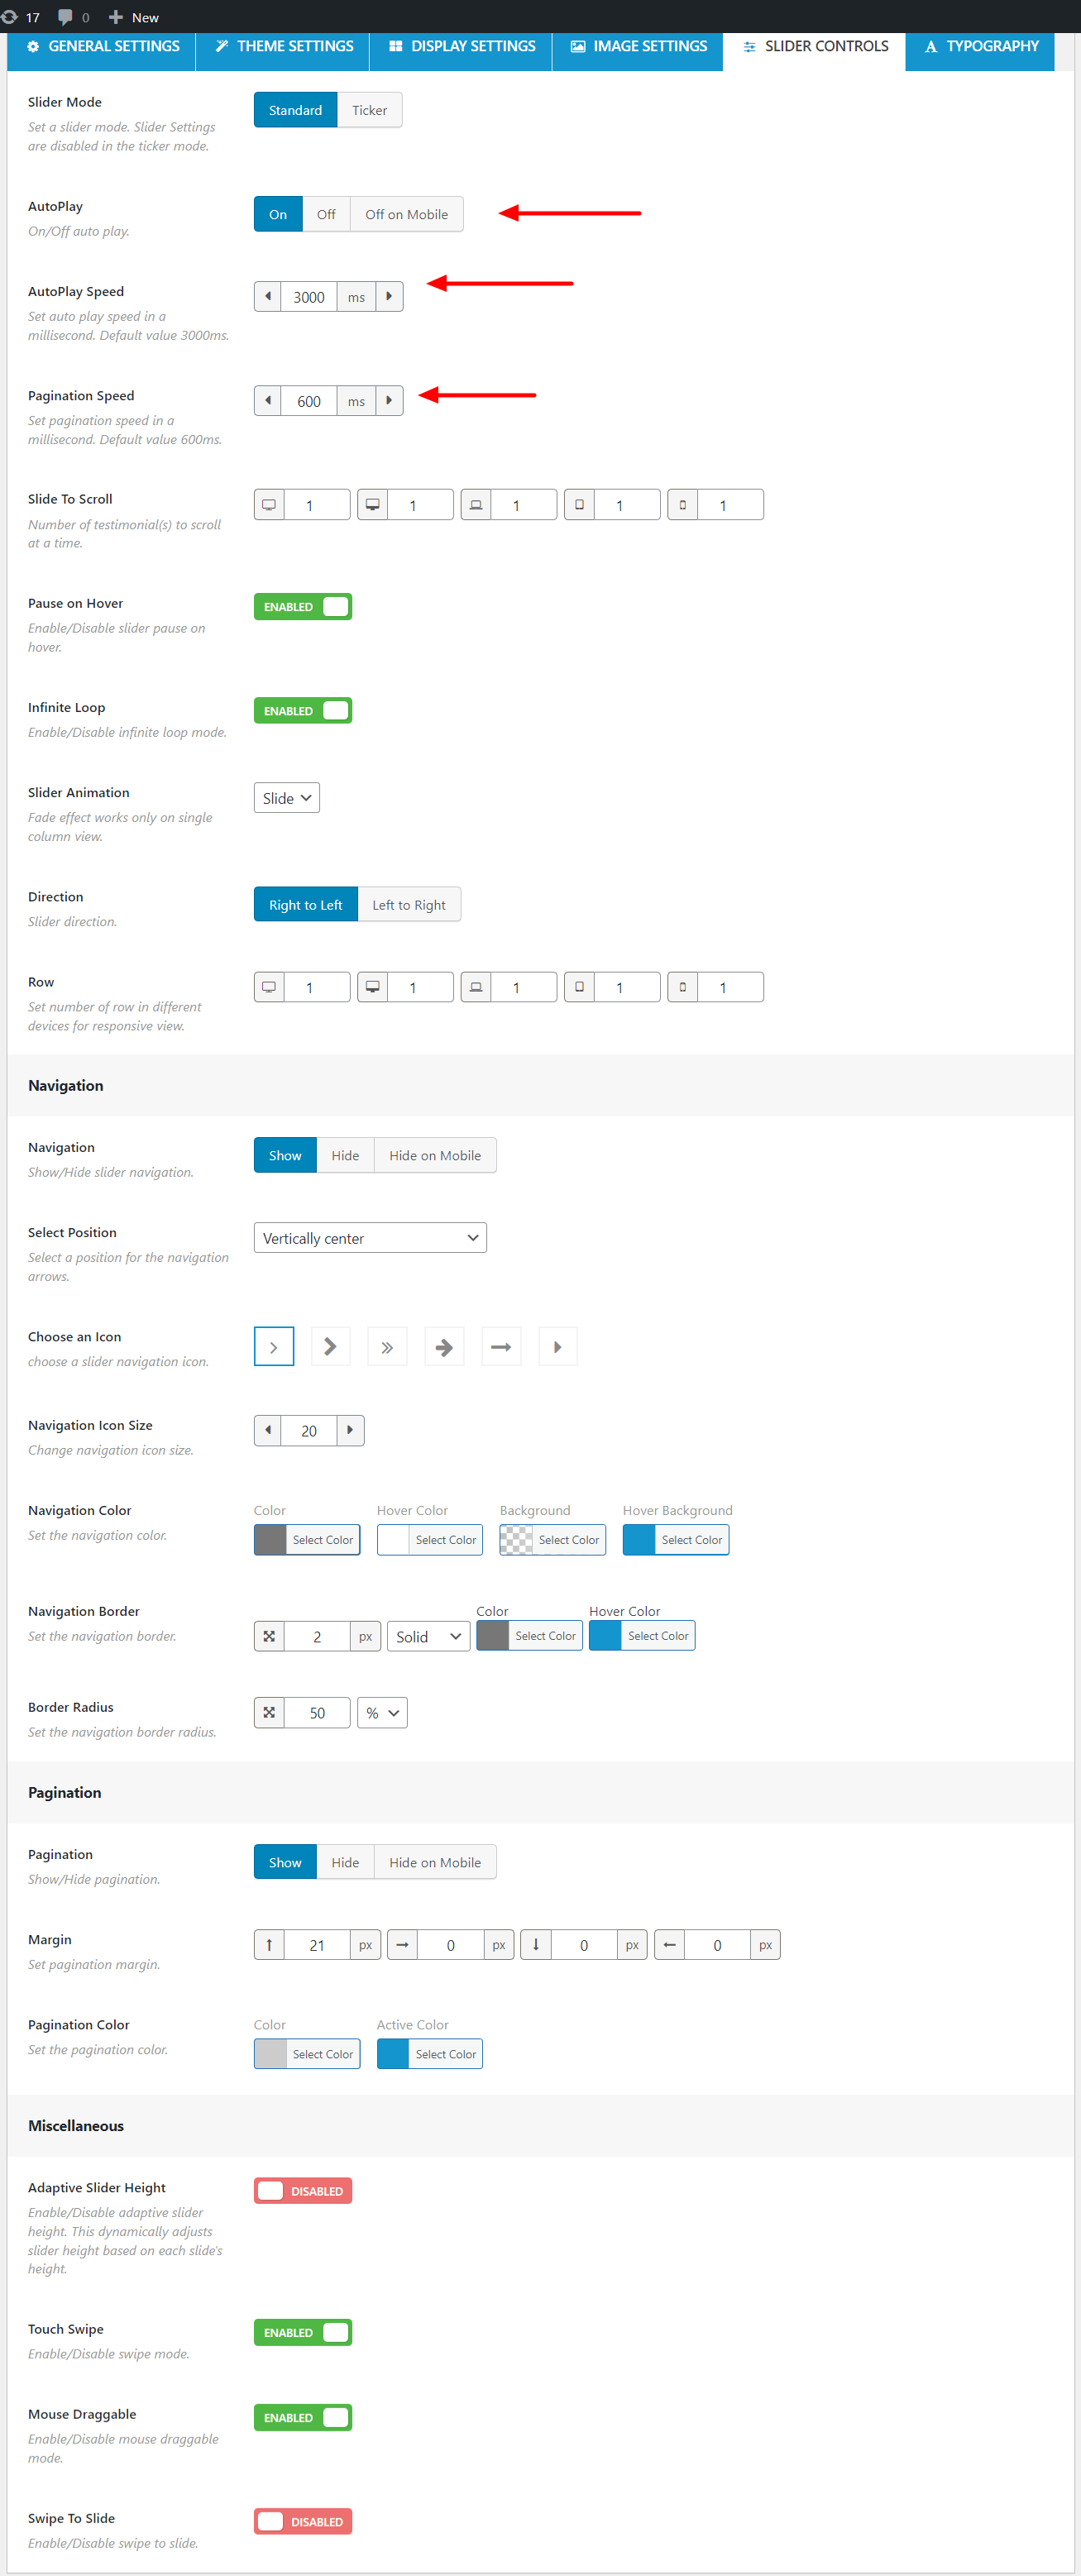This screenshot has height=2576, width=1081.
Task: Increase AutoPlay Speed with right arrow
Action: pyautogui.click(x=389, y=296)
